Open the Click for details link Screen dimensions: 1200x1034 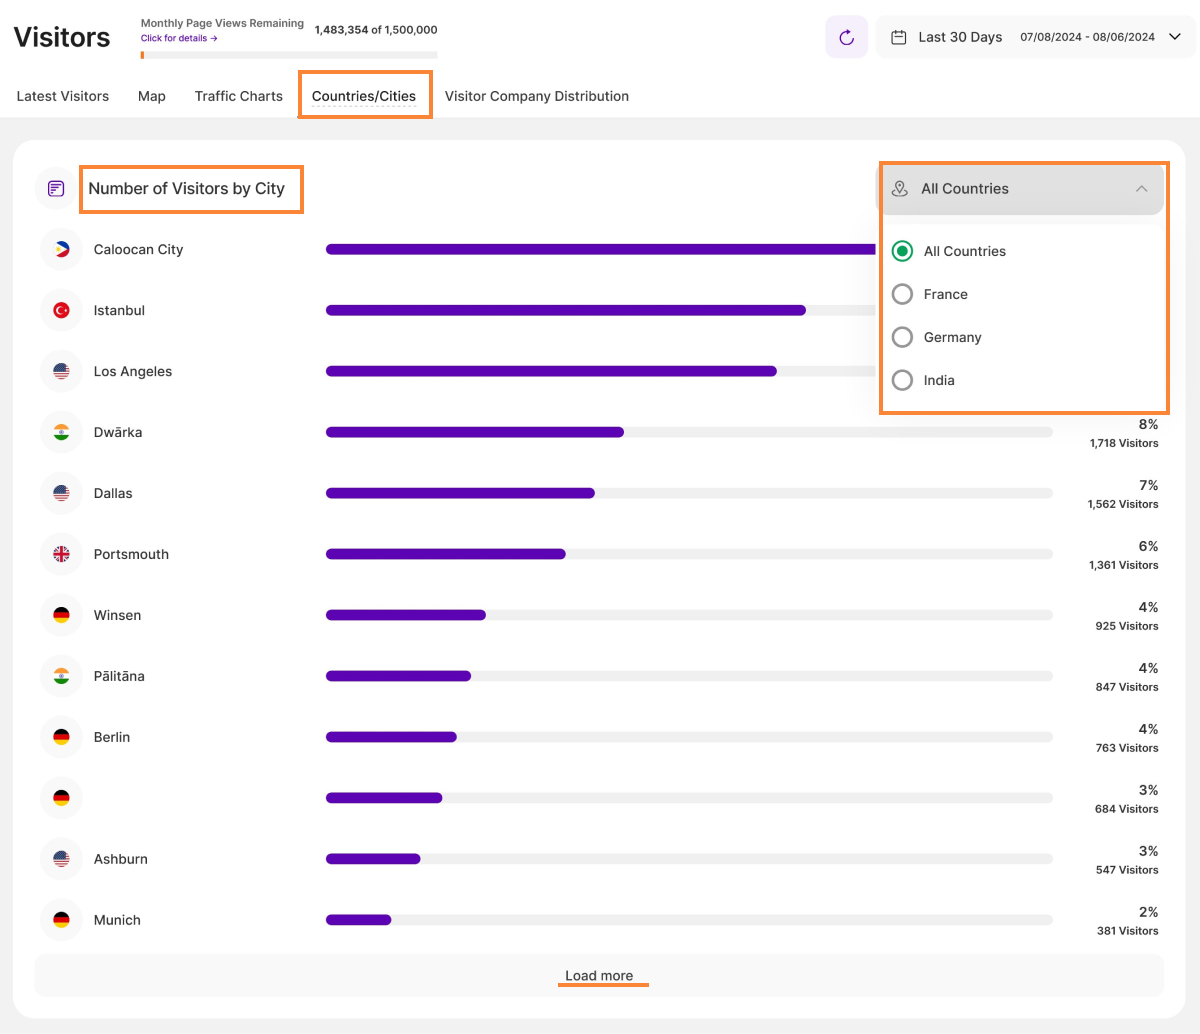[x=179, y=38]
